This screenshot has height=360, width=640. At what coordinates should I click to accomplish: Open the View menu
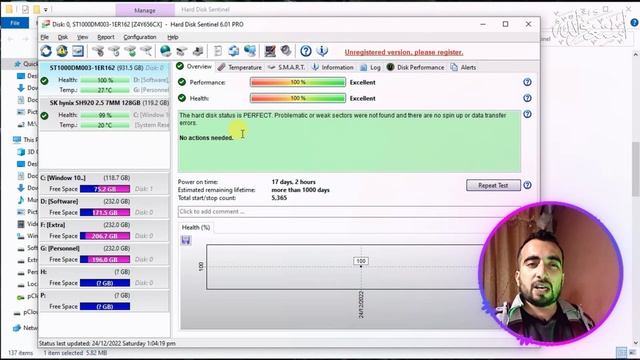click(x=82, y=37)
